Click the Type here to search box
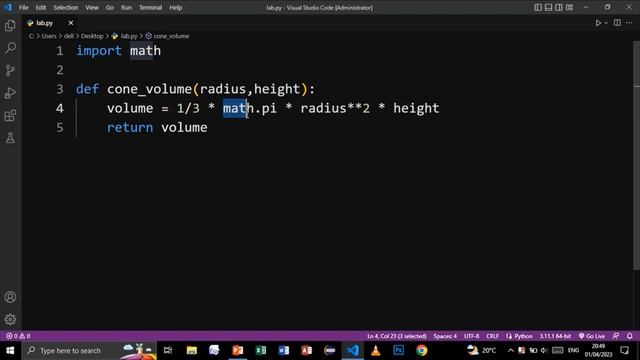 [x=89, y=351]
